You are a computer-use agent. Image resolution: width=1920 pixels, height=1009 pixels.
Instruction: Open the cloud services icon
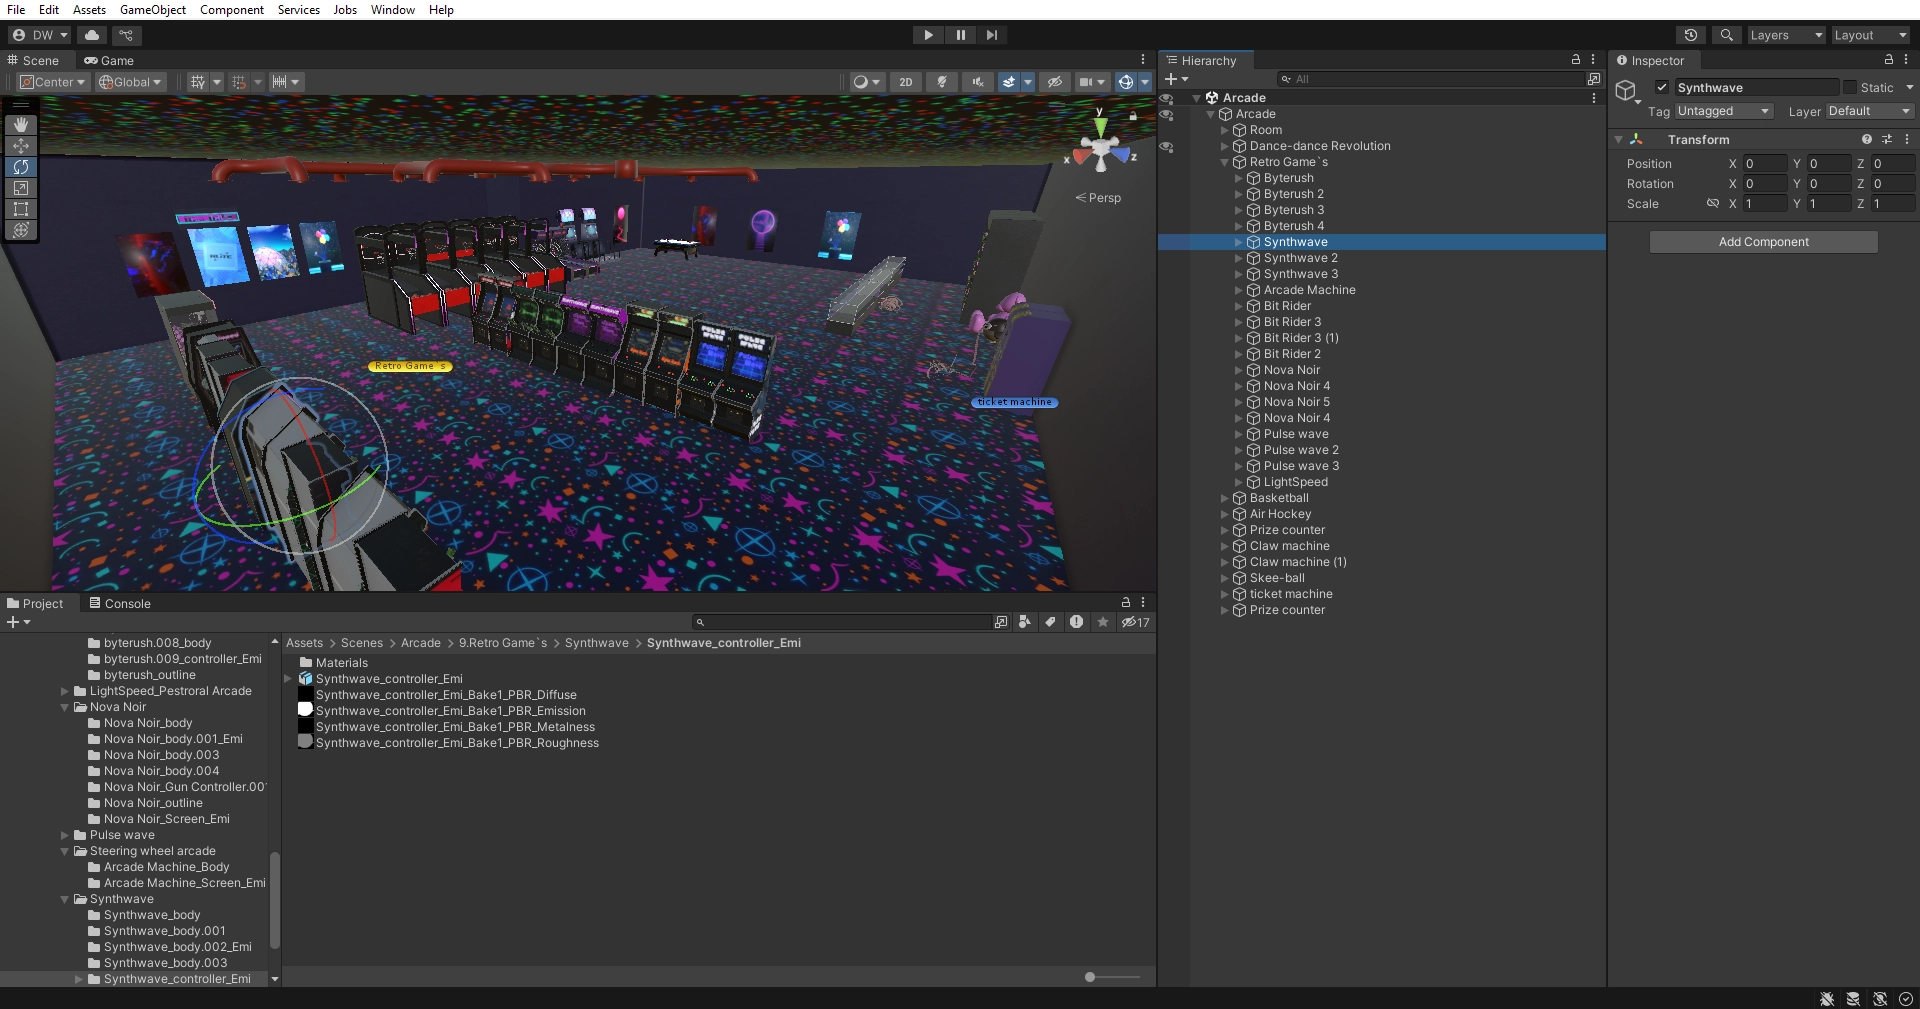92,35
